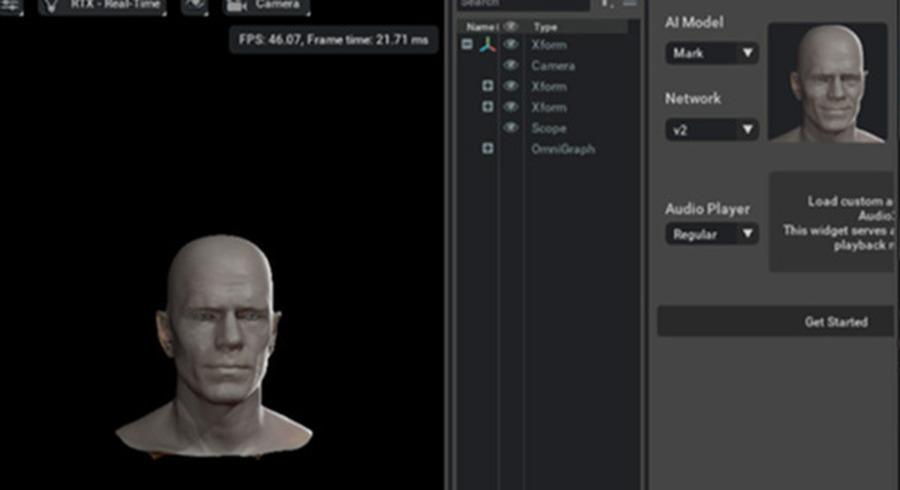
Task: Toggle visibility of the root Xform
Action: [511, 45]
